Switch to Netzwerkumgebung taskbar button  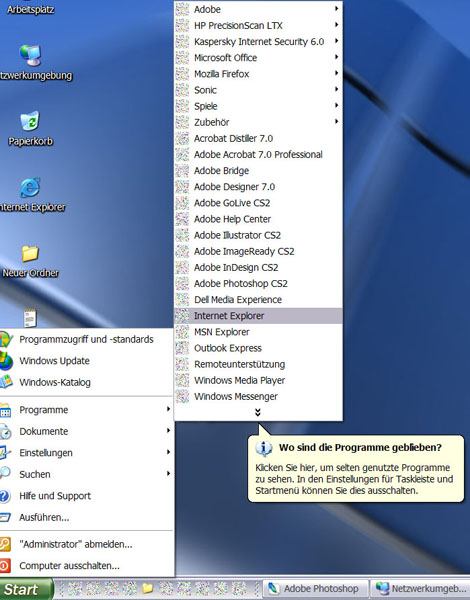coord(420,589)
